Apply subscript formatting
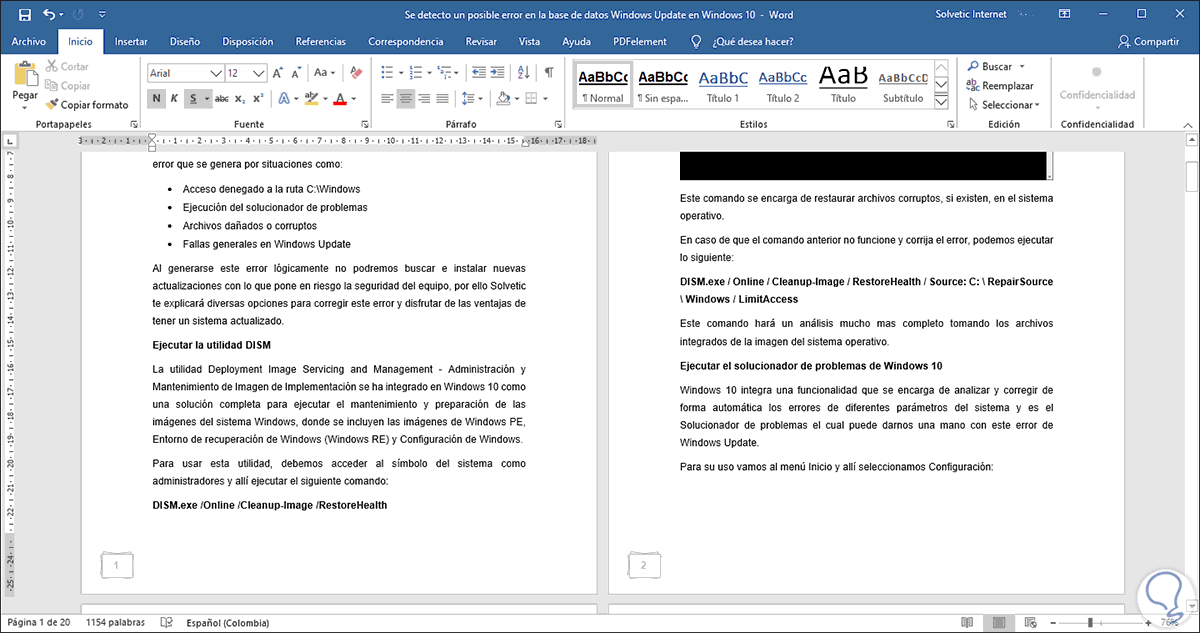Image resolution: width=1200 pixels, height=633 pixels. (241, 98)
